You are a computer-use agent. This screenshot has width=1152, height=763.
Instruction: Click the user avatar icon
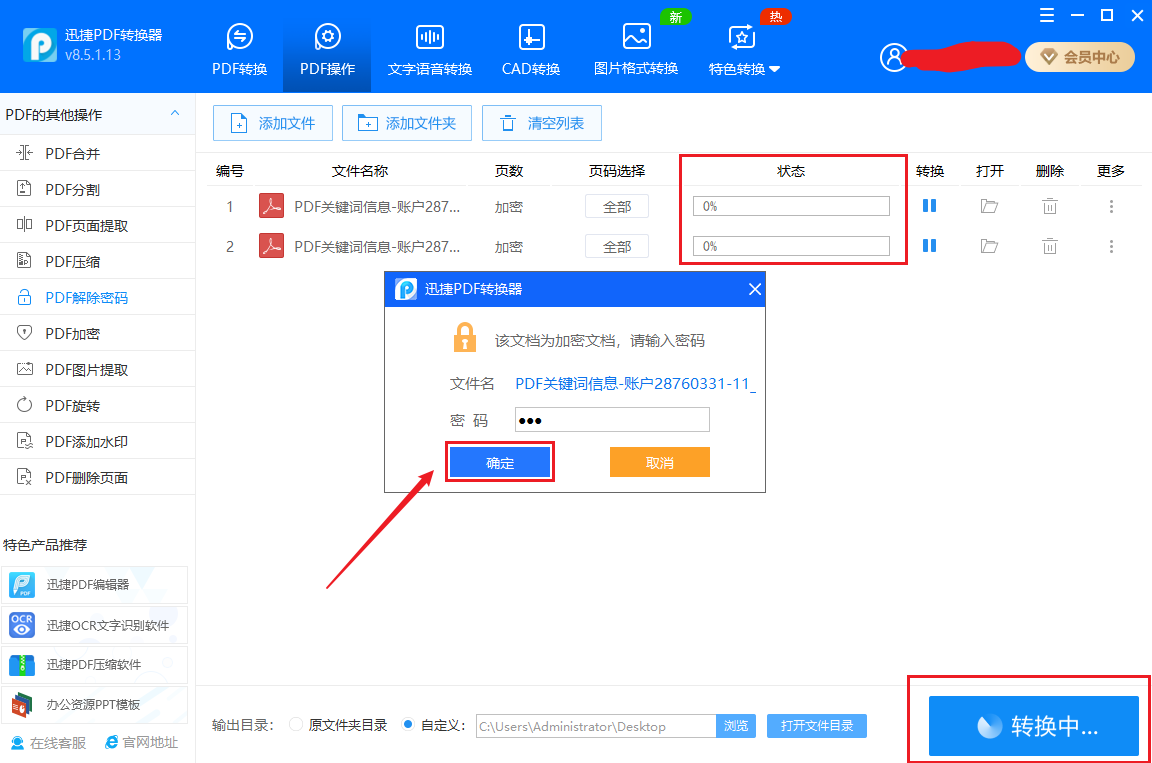tap(893, 57)
